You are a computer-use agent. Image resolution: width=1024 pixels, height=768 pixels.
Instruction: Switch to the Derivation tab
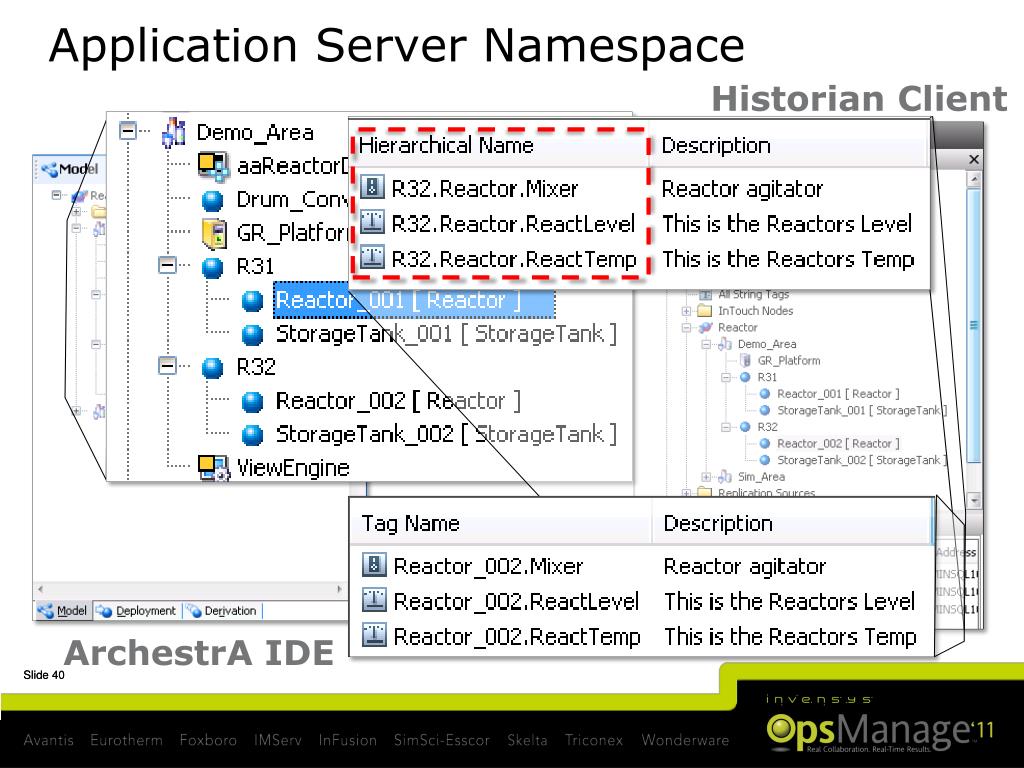click(222, 611)
